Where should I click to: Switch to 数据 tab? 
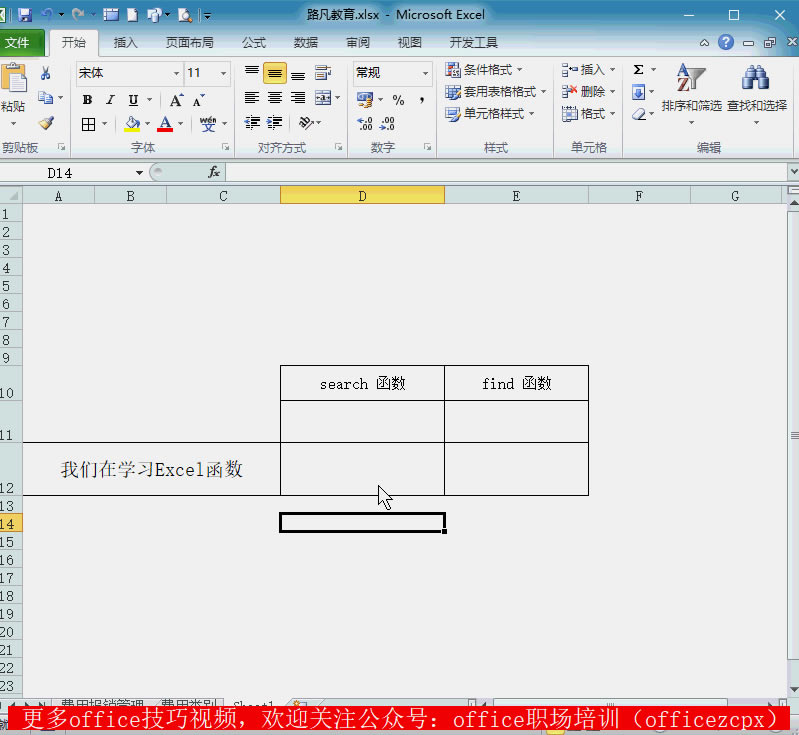[x=306, y=43]
